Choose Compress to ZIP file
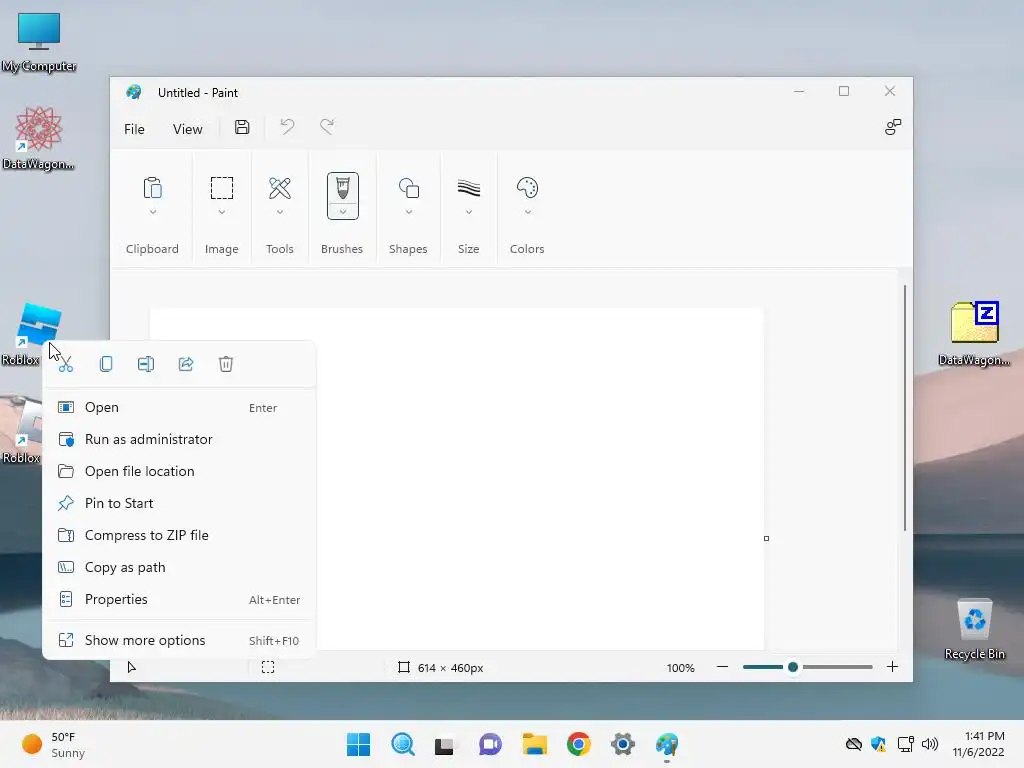1024x768 pixels. tap(179, 536)
